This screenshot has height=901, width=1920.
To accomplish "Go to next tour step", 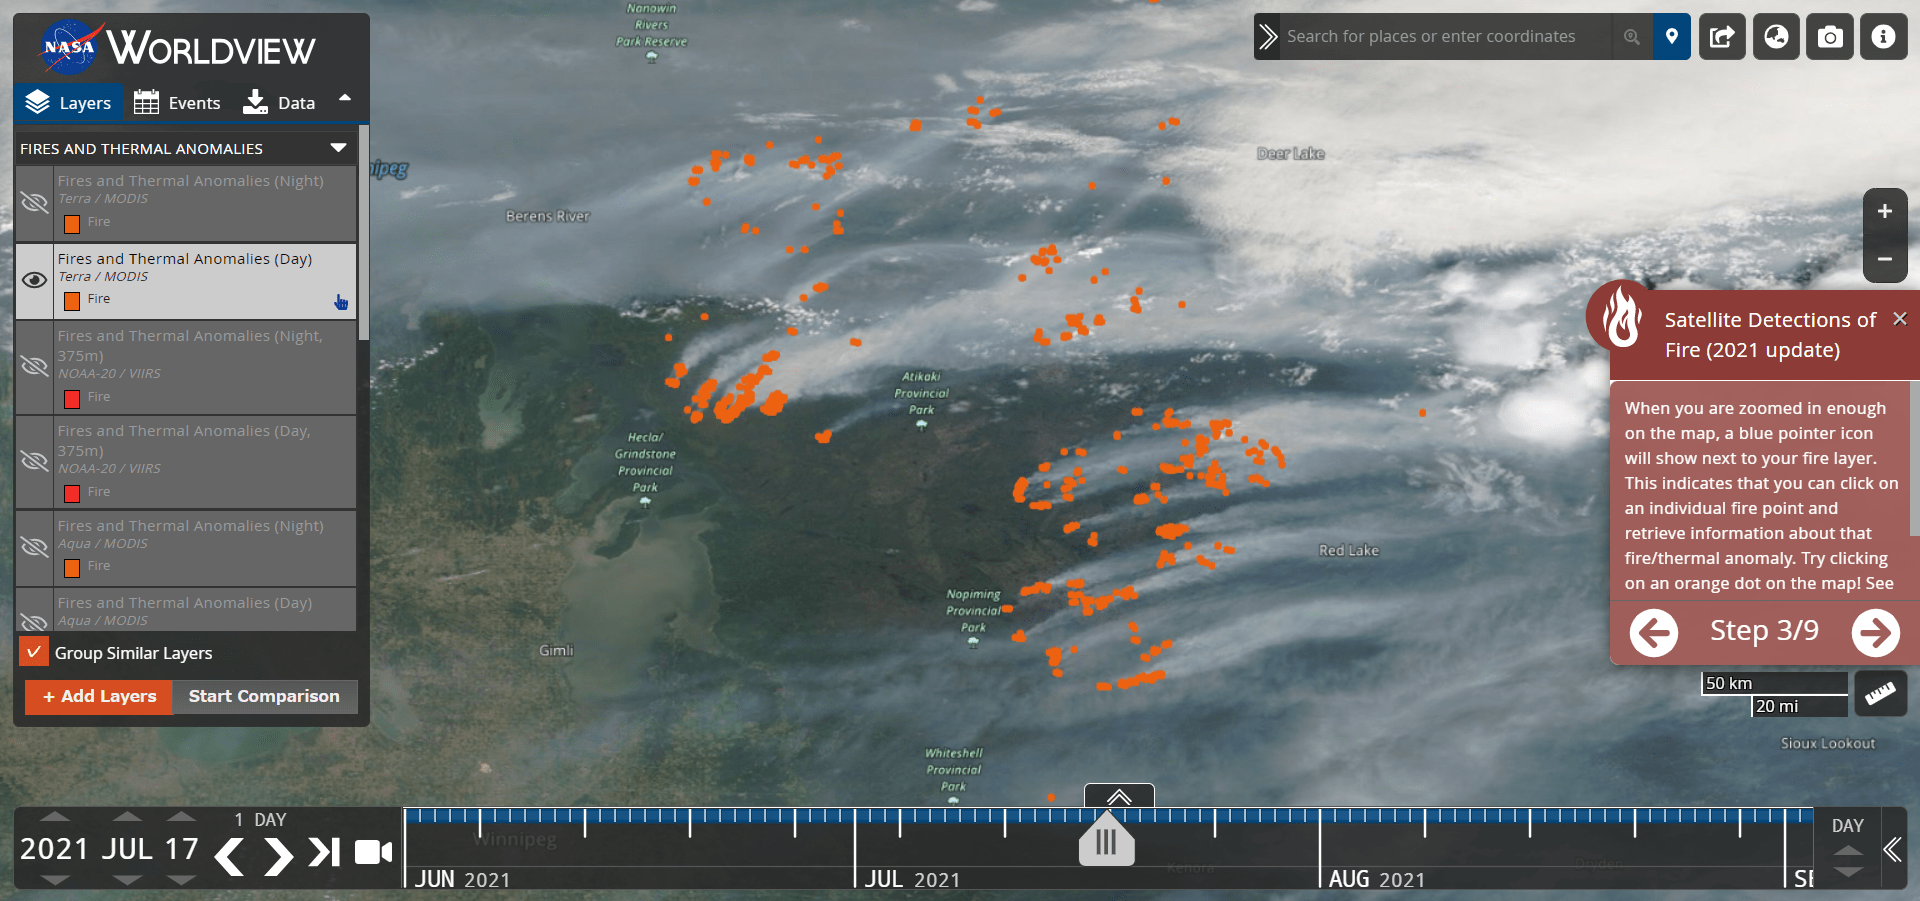I will coord(1876,632).
